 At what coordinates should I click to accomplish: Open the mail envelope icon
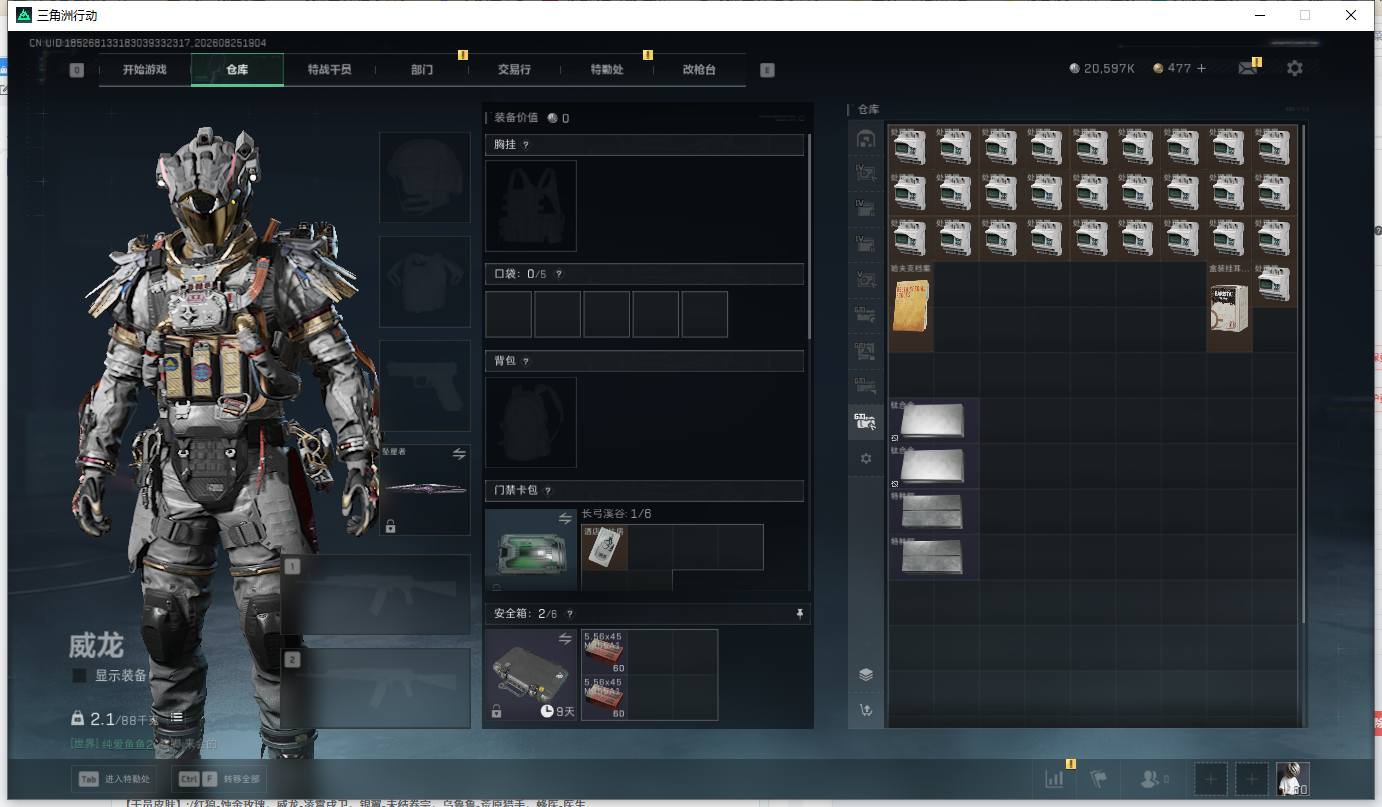[1247, 68]
